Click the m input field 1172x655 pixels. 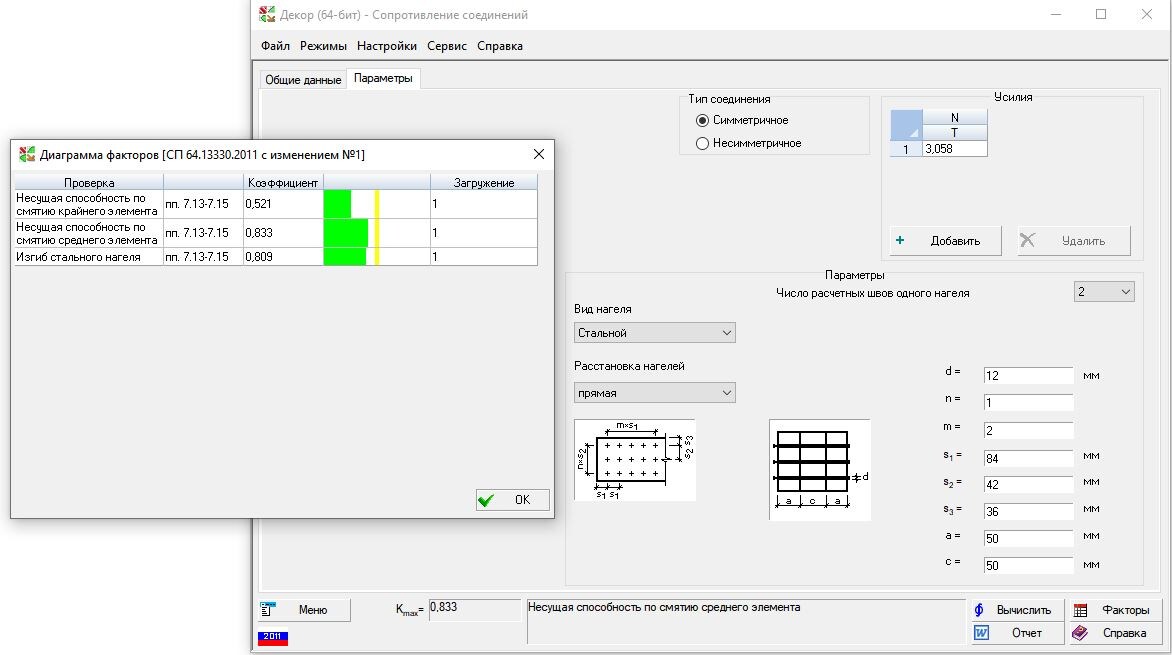pyautogui.click(x=1028, y=430)
